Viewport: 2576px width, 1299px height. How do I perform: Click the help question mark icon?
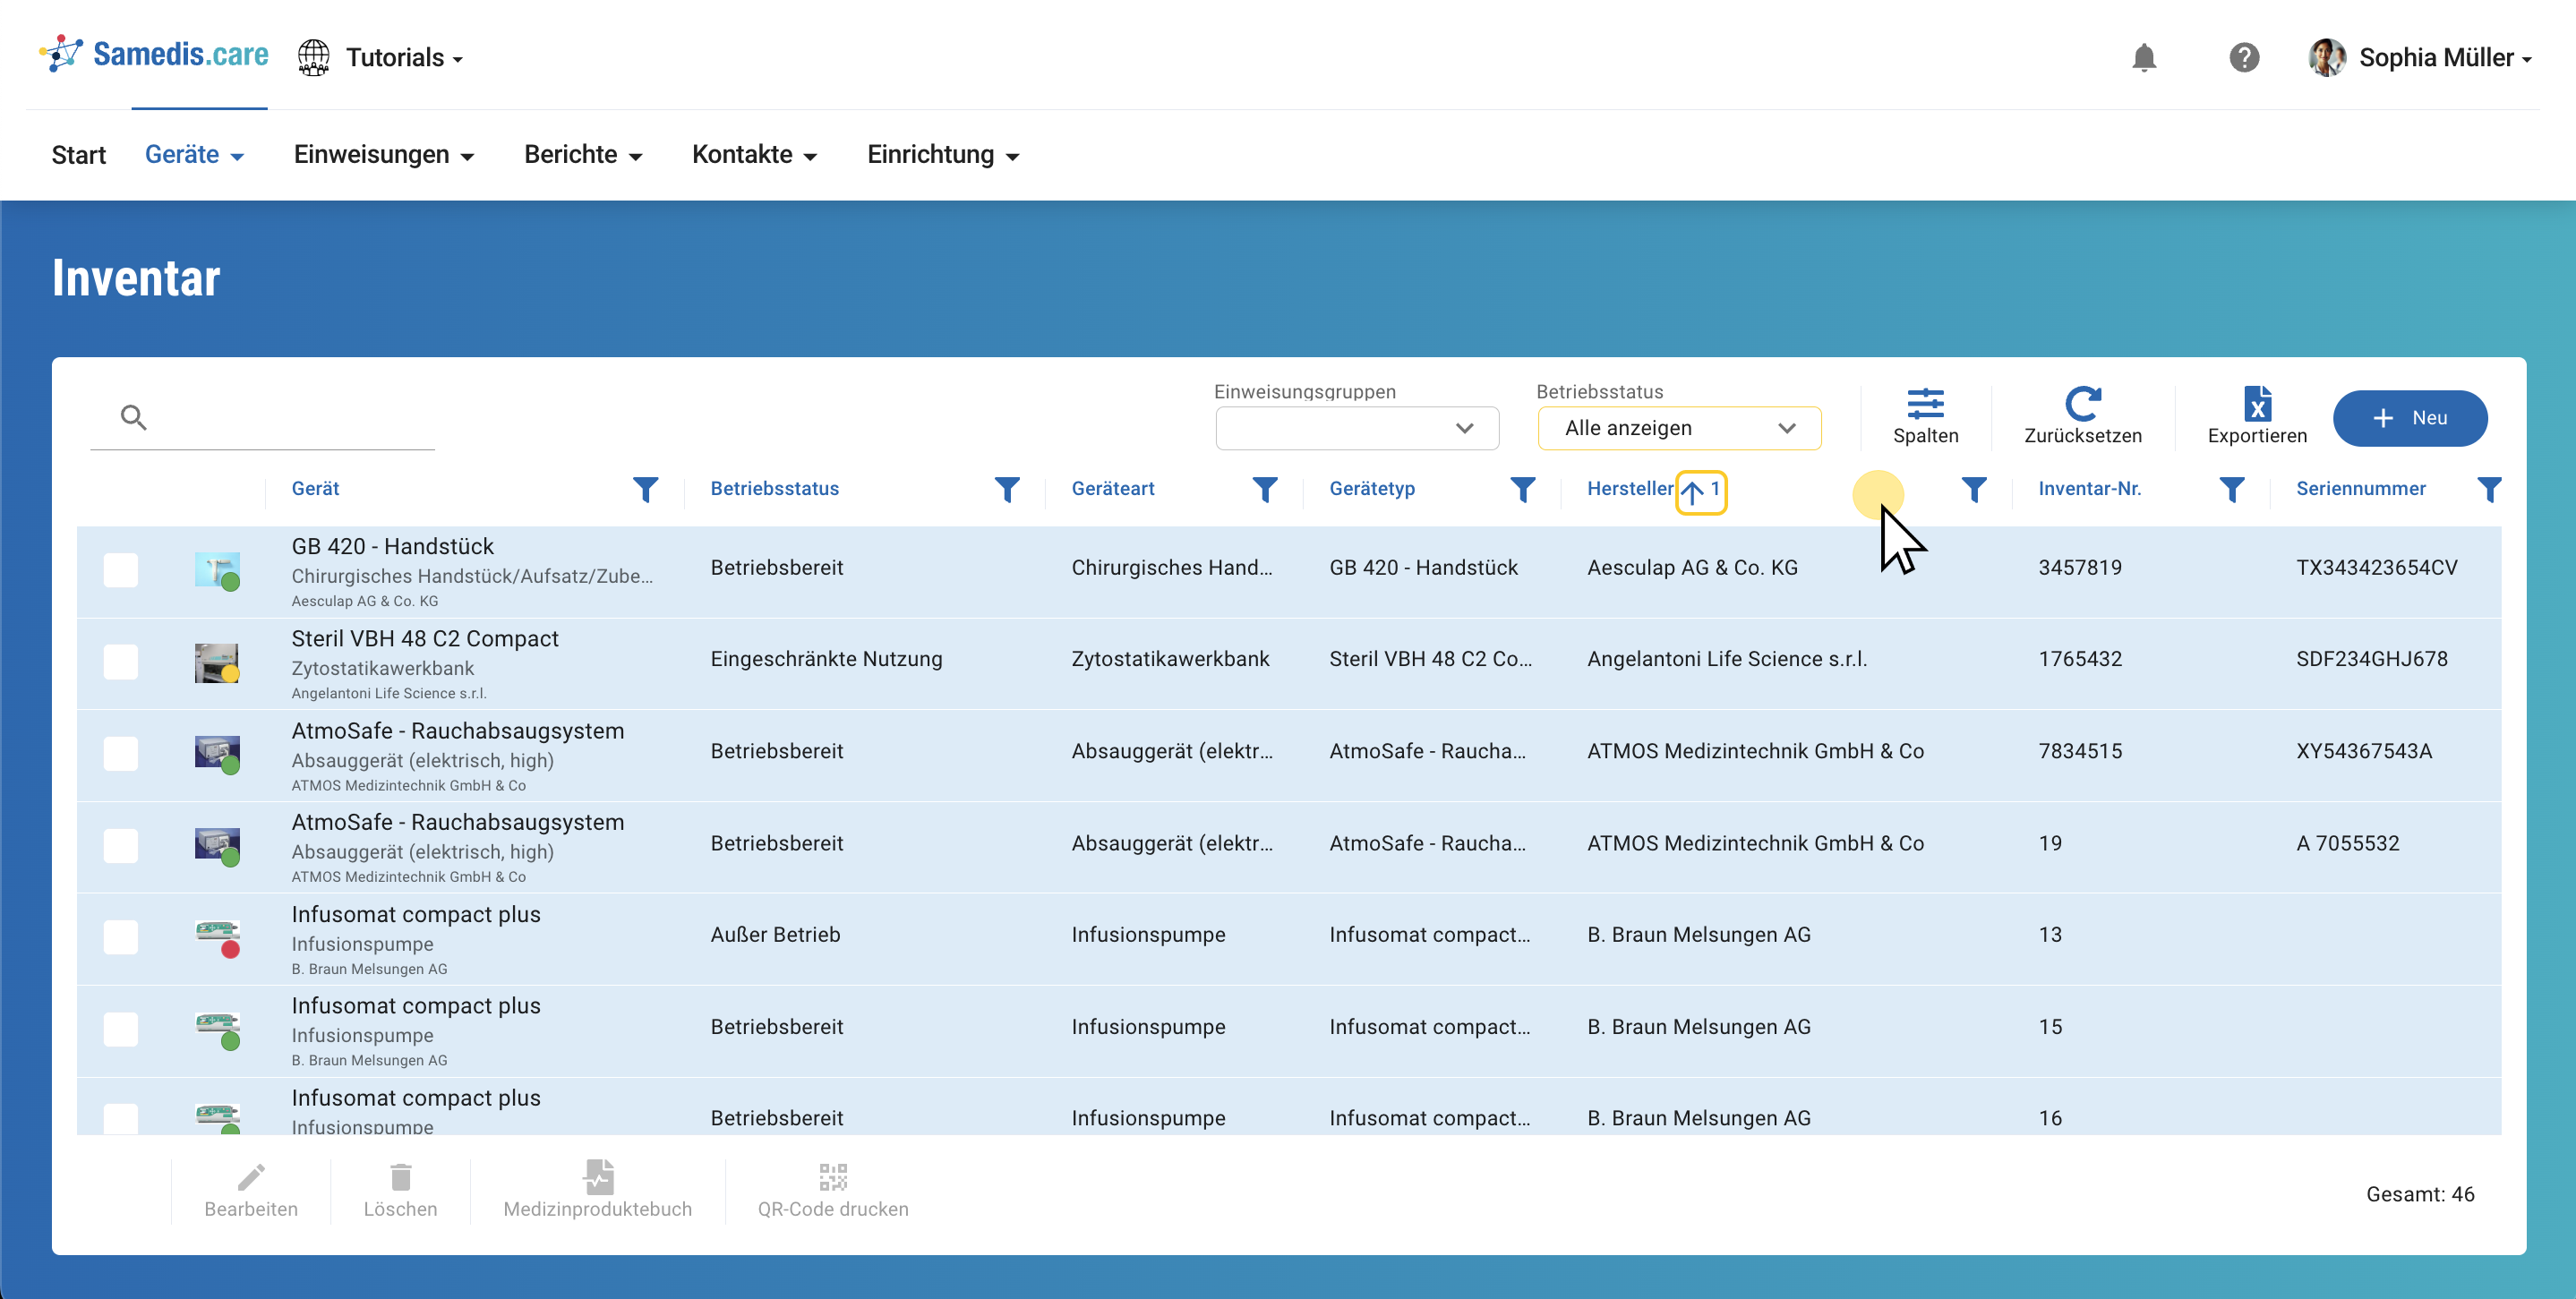[x=2243, y=57]
